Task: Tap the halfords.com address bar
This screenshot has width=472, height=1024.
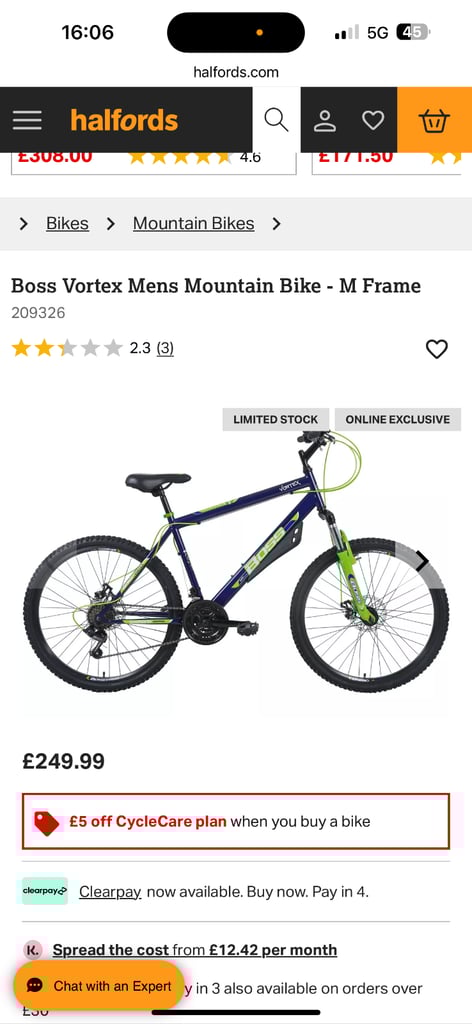Action: point(236,72)
